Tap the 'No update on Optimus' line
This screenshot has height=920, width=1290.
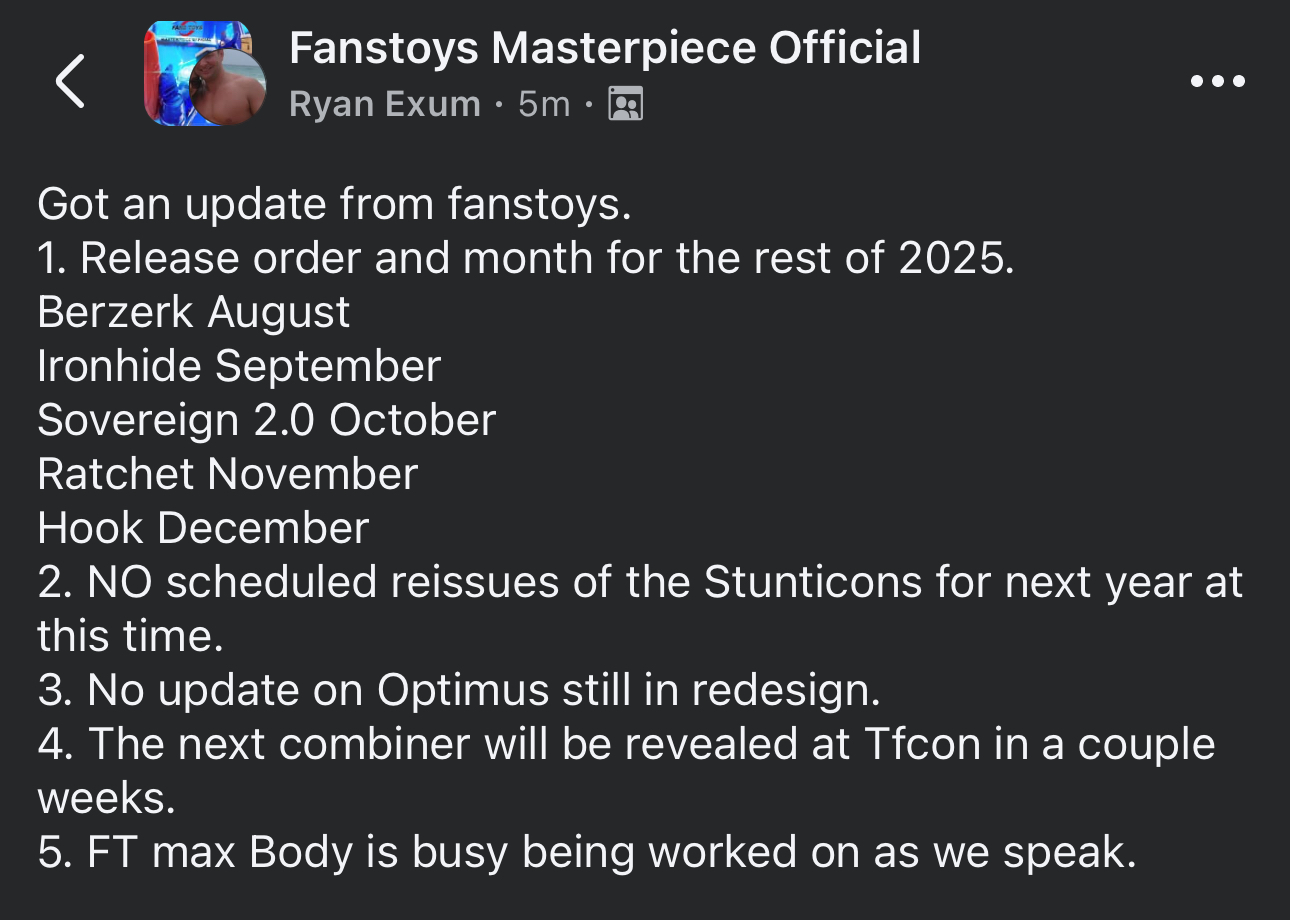pyautogui.click(x=458, y=691)
